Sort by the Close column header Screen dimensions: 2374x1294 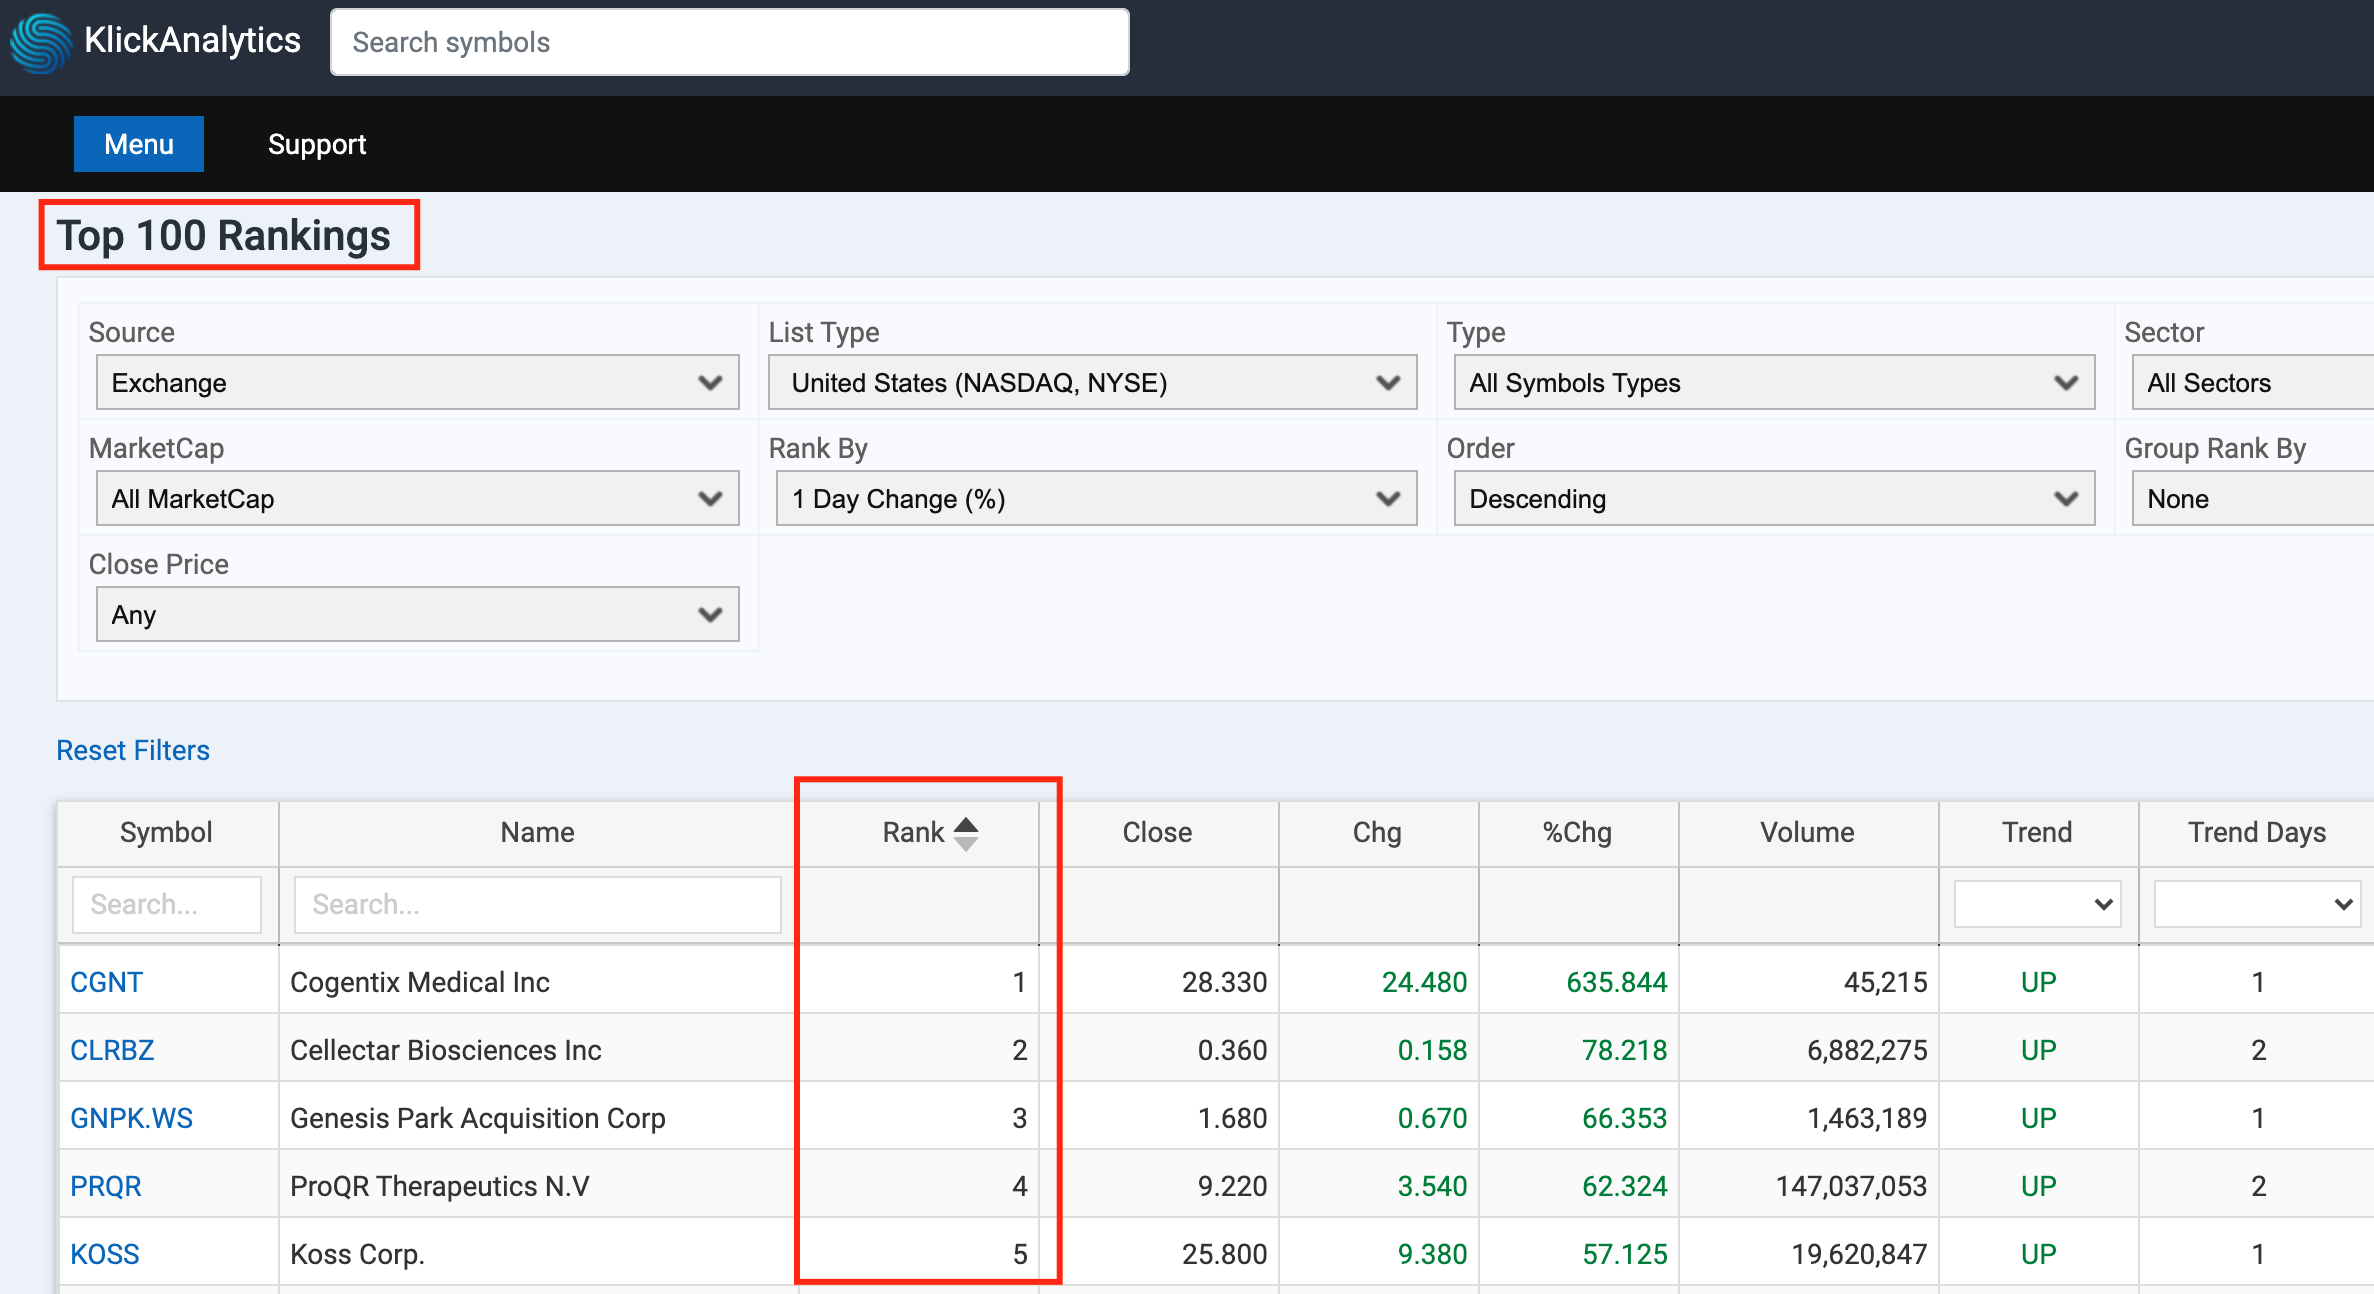point(1157,832)
